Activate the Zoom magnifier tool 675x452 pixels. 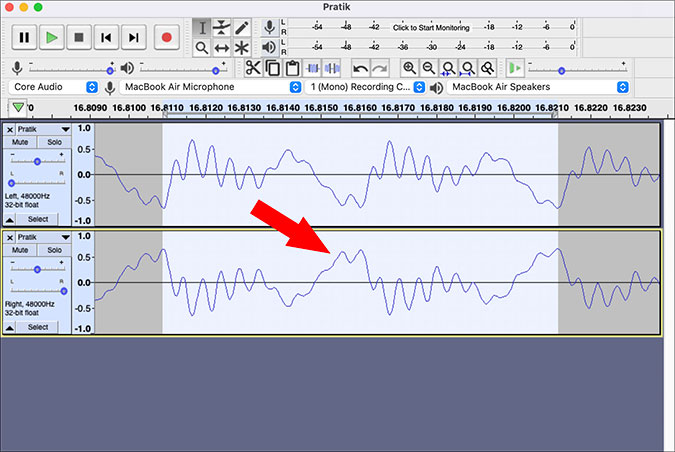(201, 47)
